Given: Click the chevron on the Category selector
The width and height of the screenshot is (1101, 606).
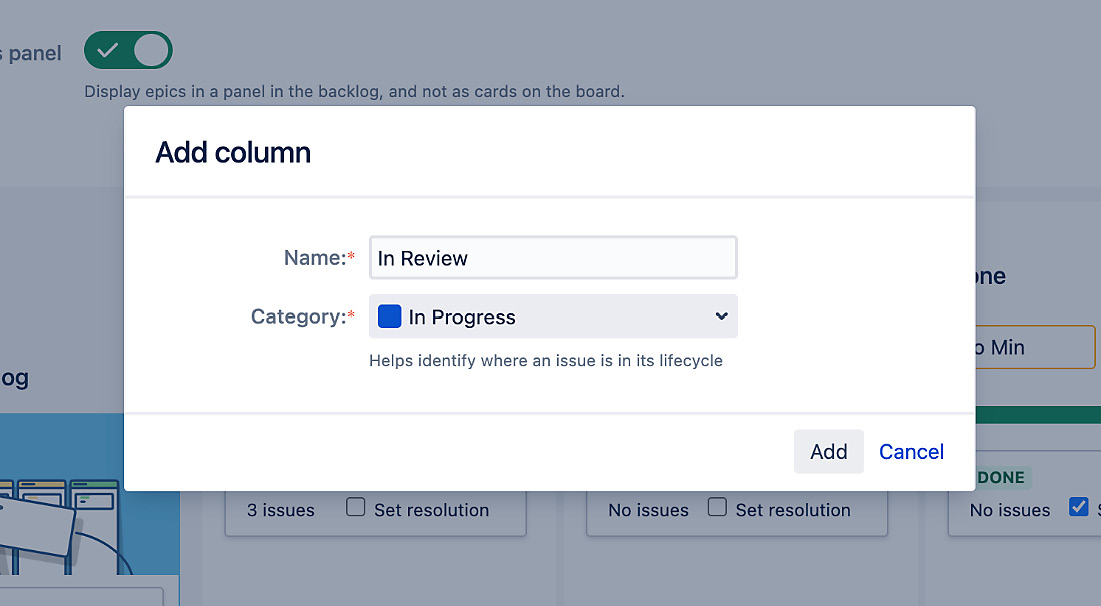Looking at the screenshot, I should click(721, 315).
